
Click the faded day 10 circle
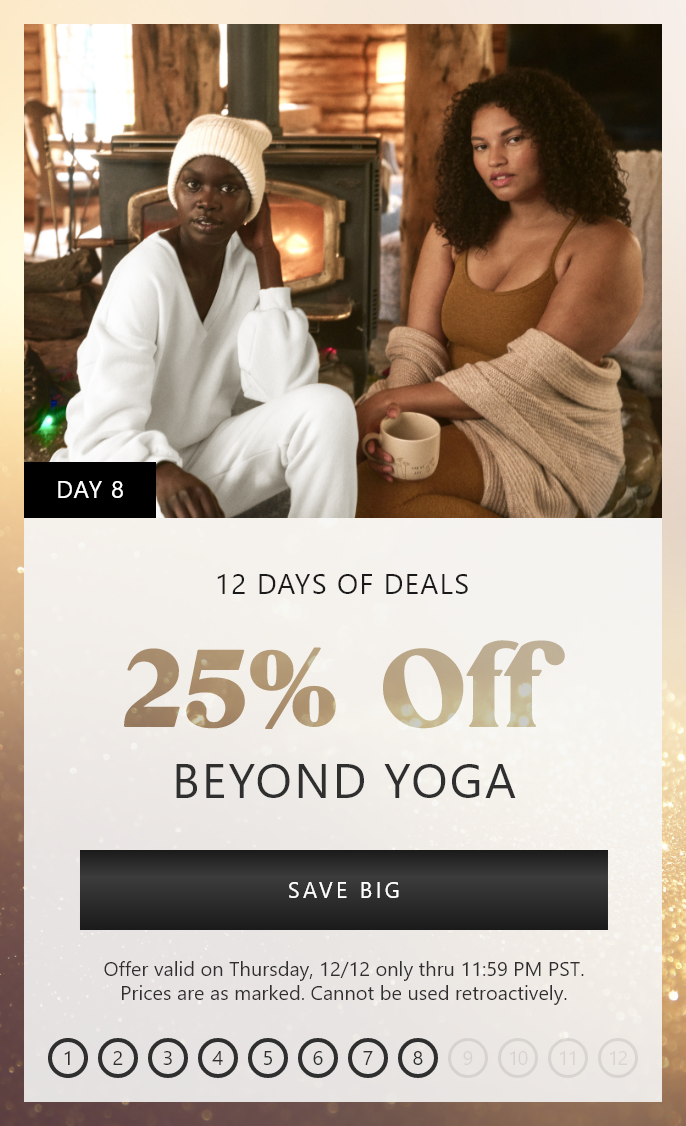click(x=518, y=1058)
